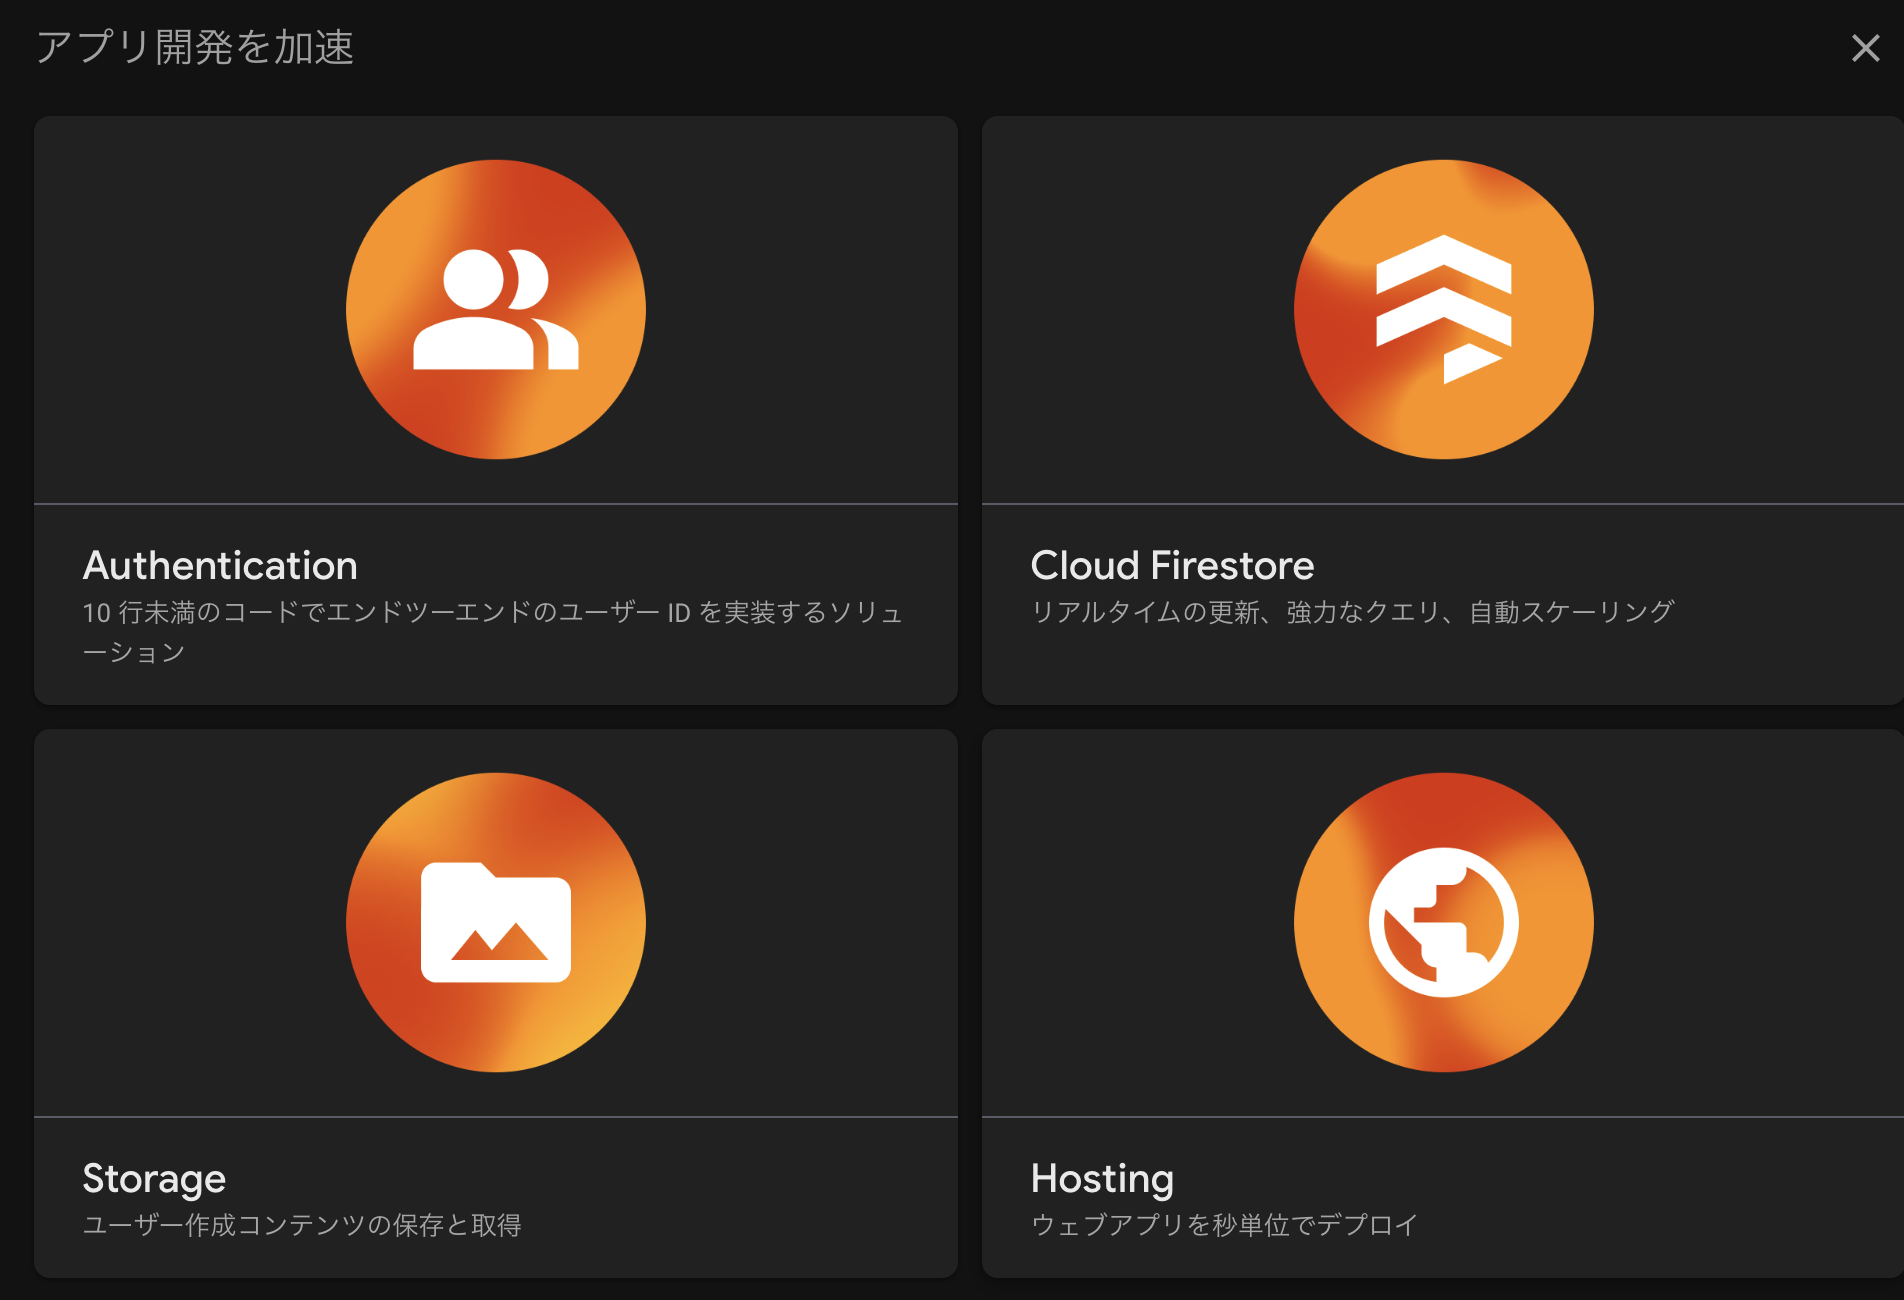Click the Firestore description about realtime updates
1904x1300 pixels.
pyautogui.click(x=1352, y=612)
